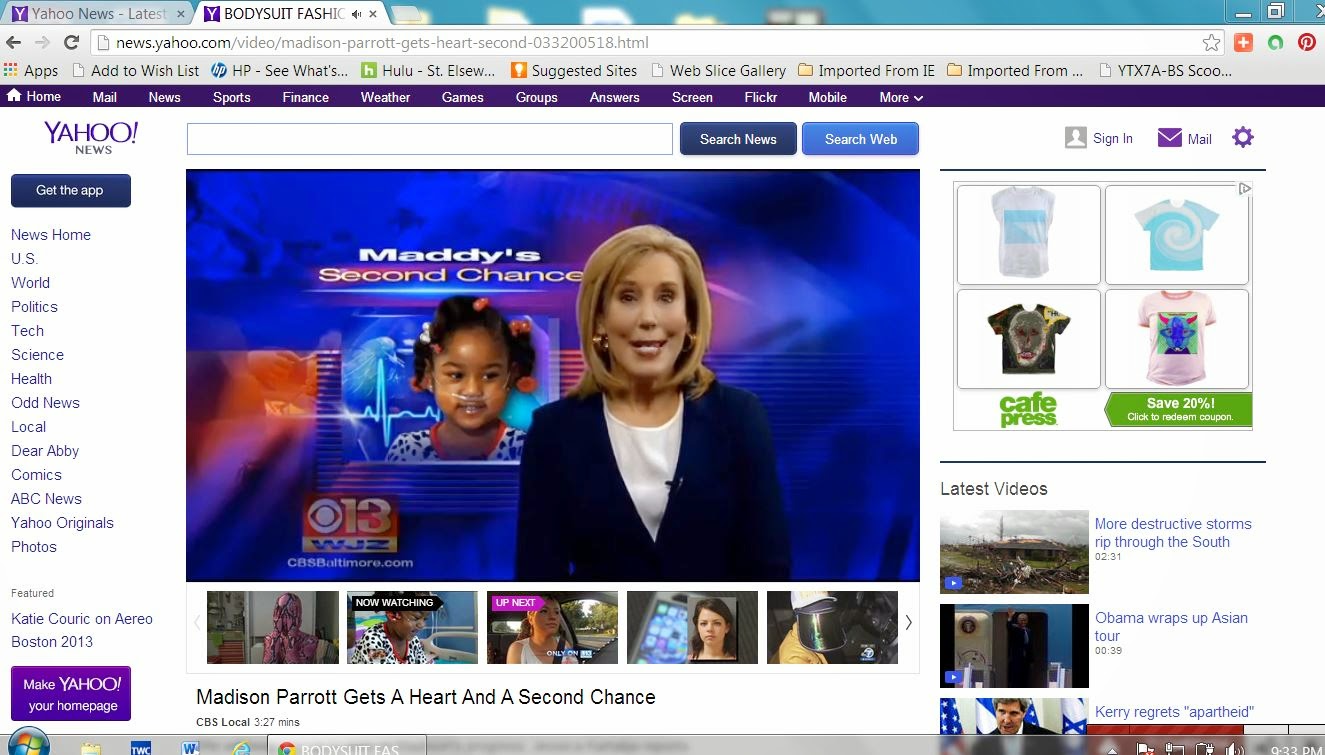Focus the news search input field
1325x755 pixels.
click(430, 139)
